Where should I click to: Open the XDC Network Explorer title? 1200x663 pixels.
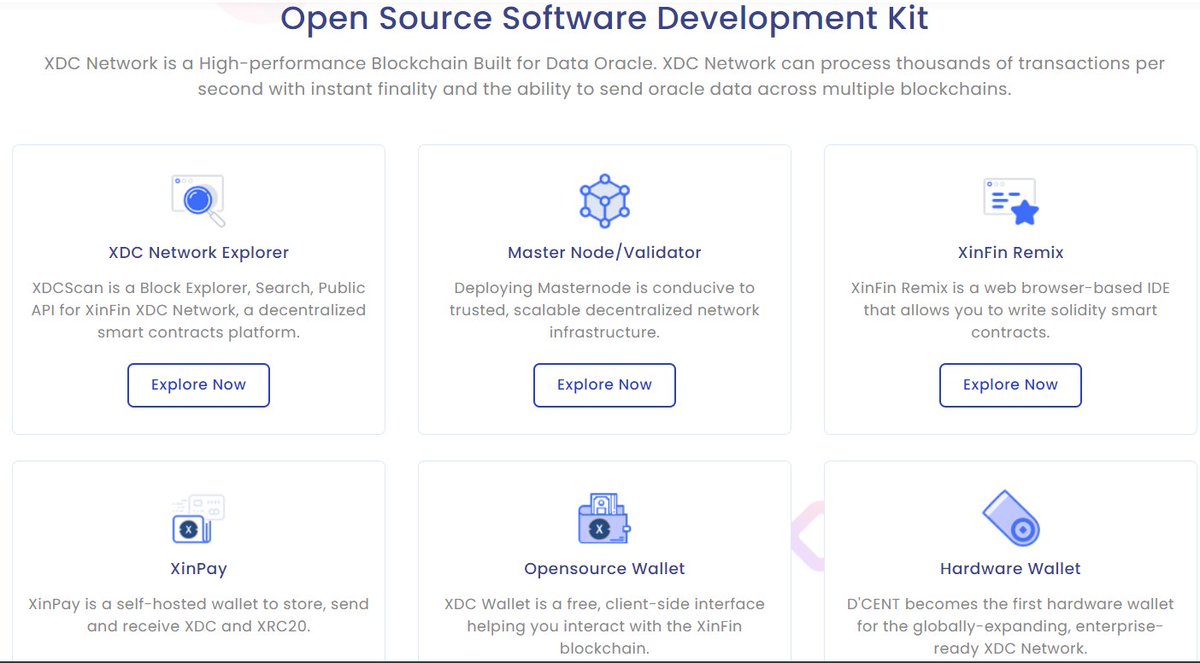(x=198, y=252)
